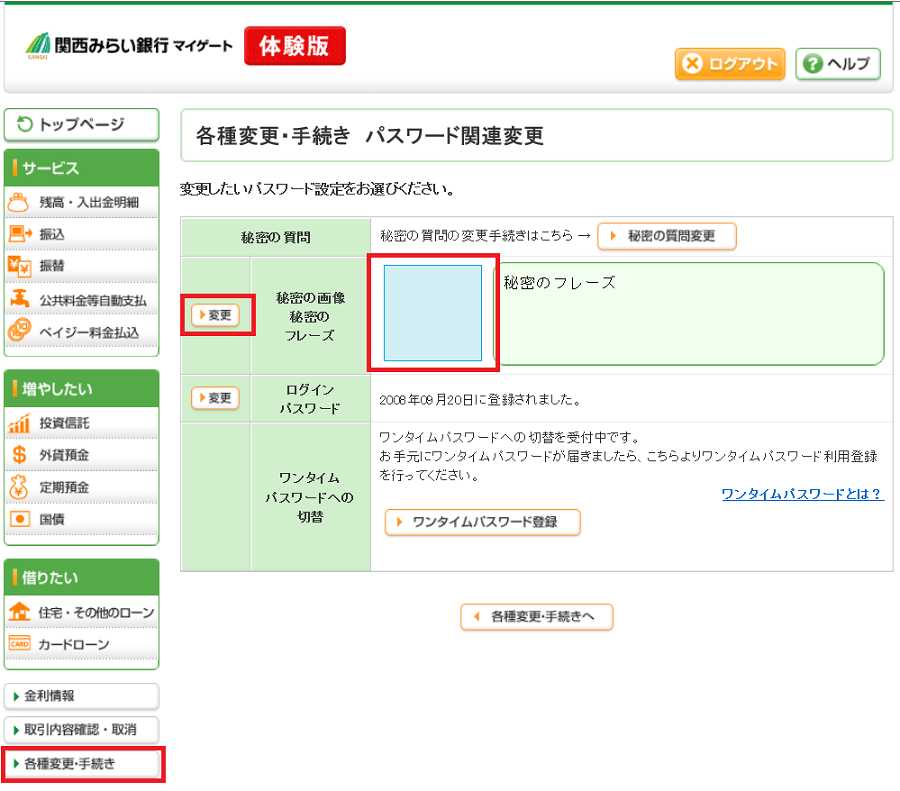Open 定期預金 in the sidebar

pyautogui.click(x=82, y=487)
